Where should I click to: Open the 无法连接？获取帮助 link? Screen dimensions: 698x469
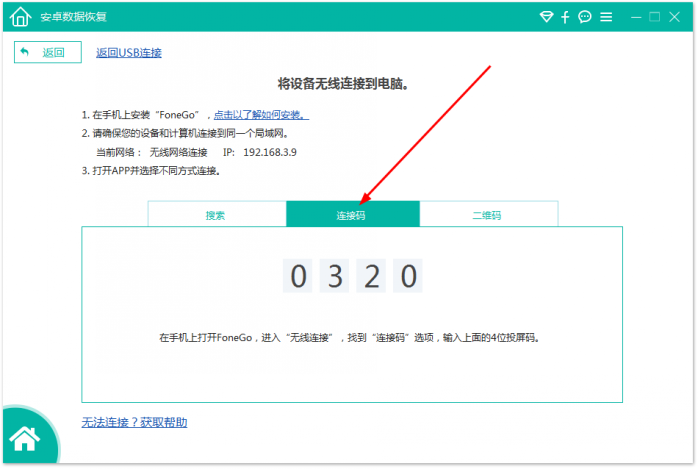click(x=134, y=422)
